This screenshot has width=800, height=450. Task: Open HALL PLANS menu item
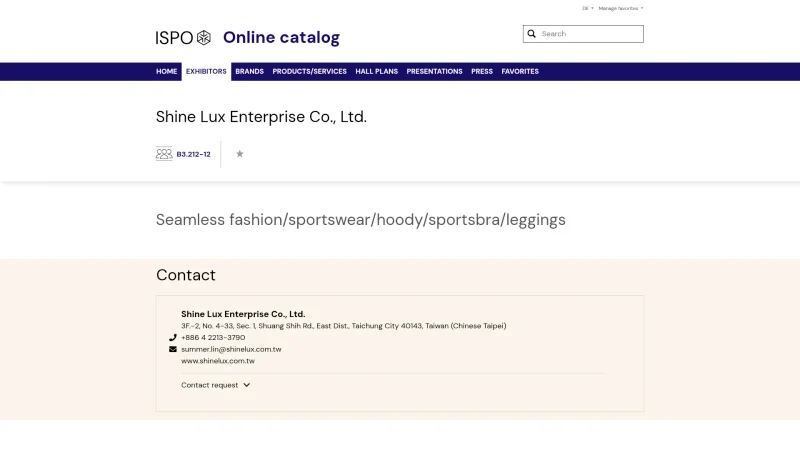[x=377, y=71]
